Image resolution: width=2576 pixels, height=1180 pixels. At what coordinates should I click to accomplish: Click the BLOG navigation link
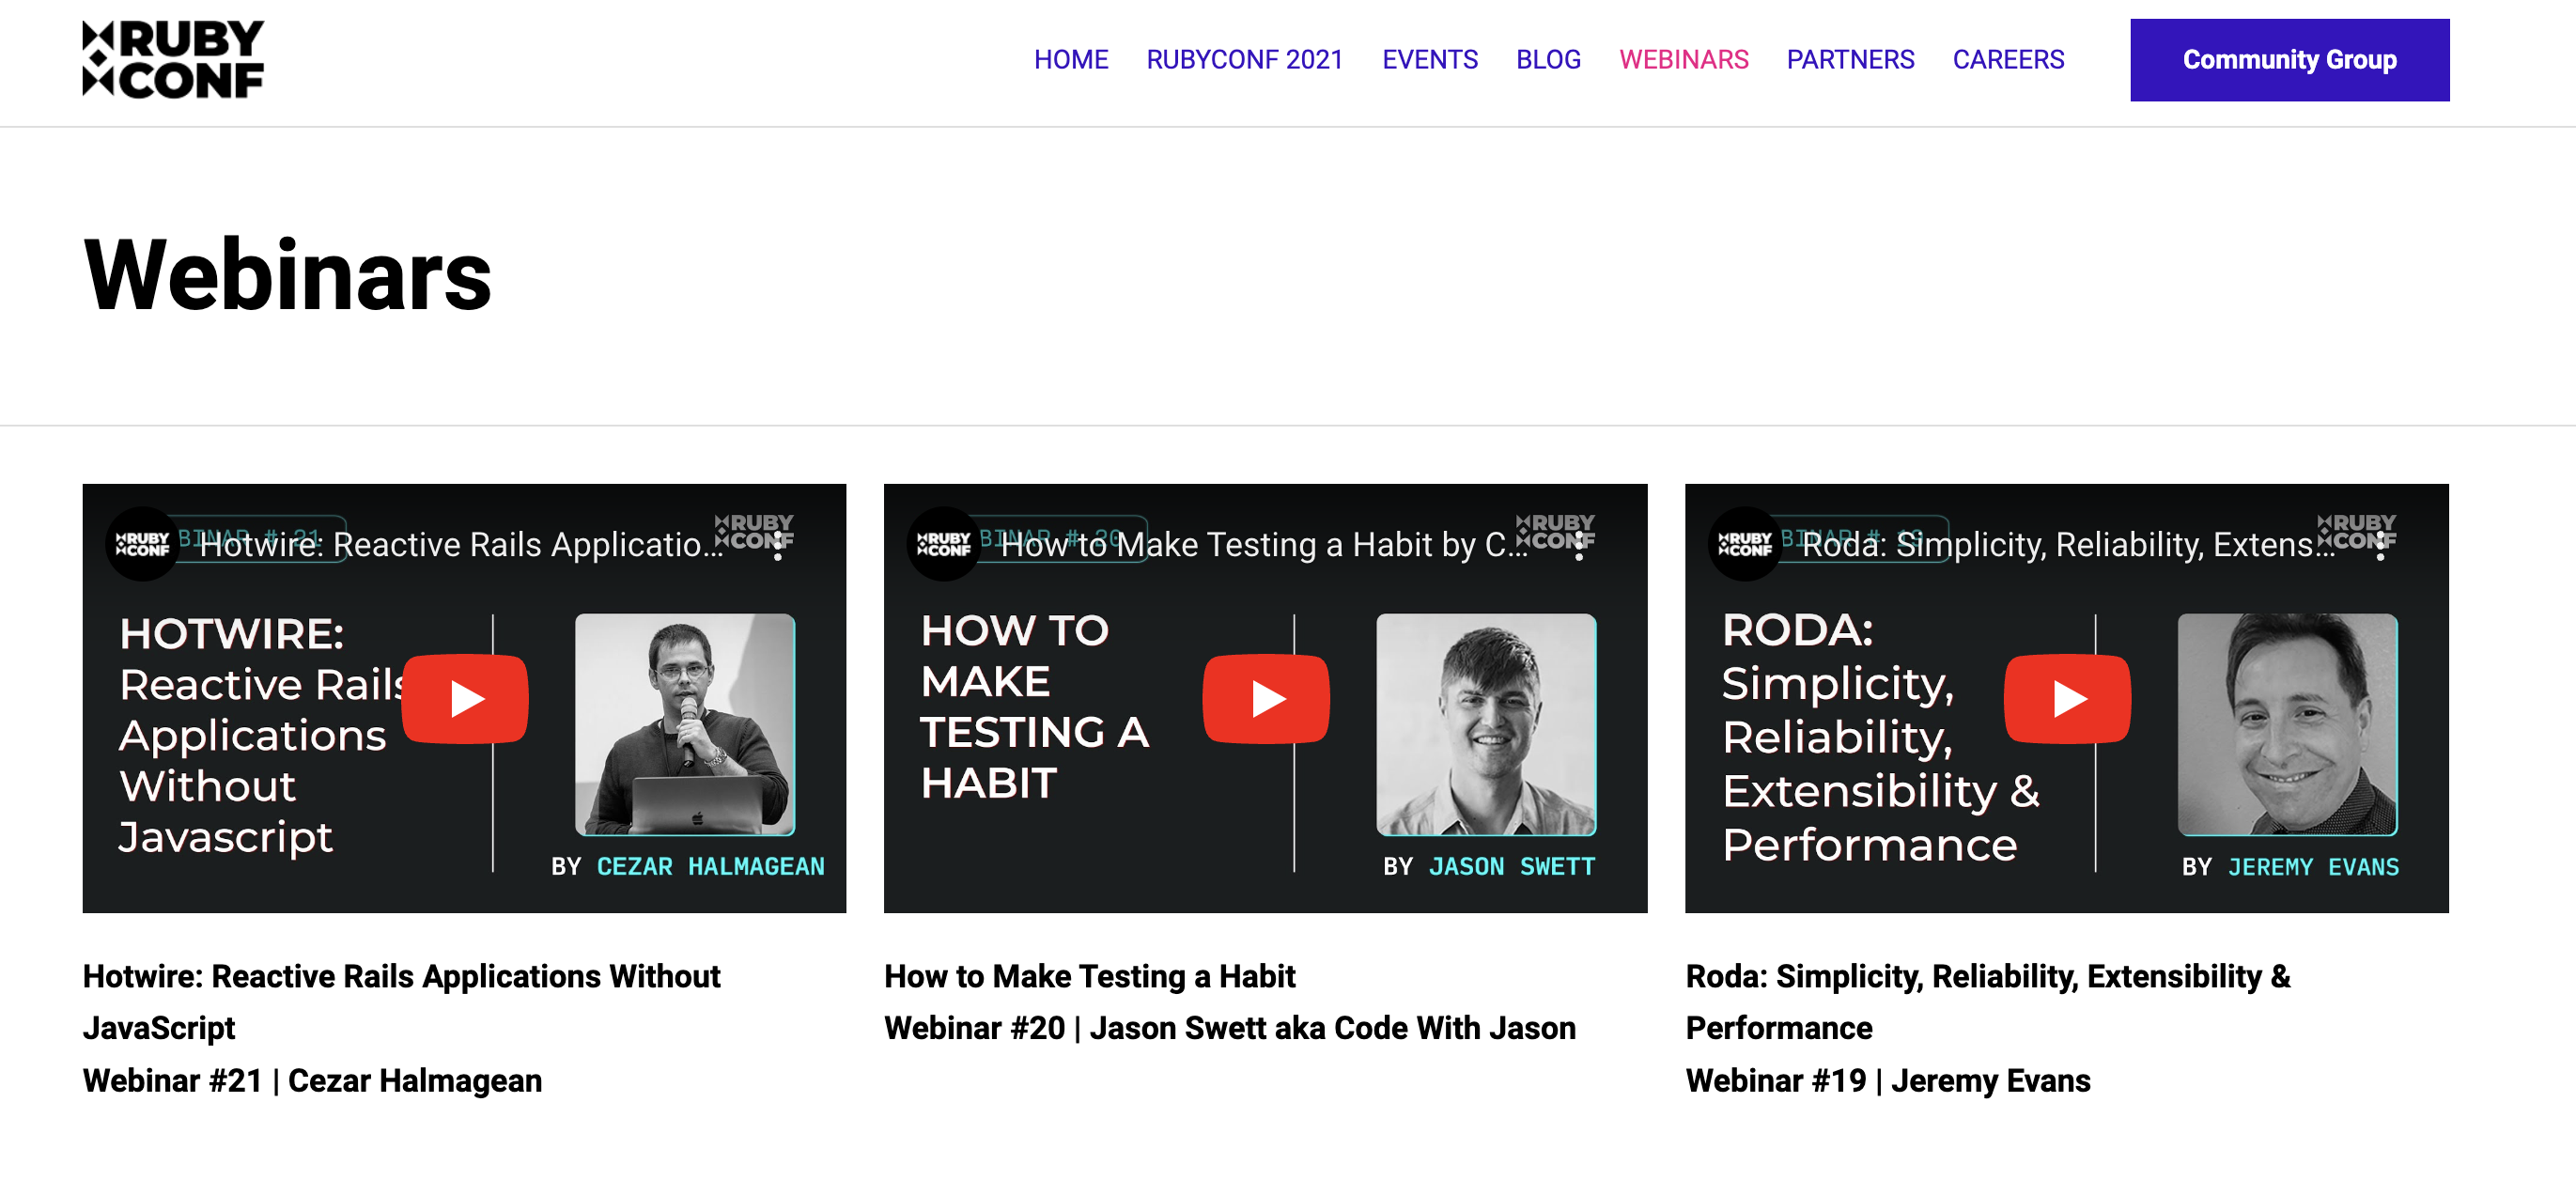[1547, 59]
